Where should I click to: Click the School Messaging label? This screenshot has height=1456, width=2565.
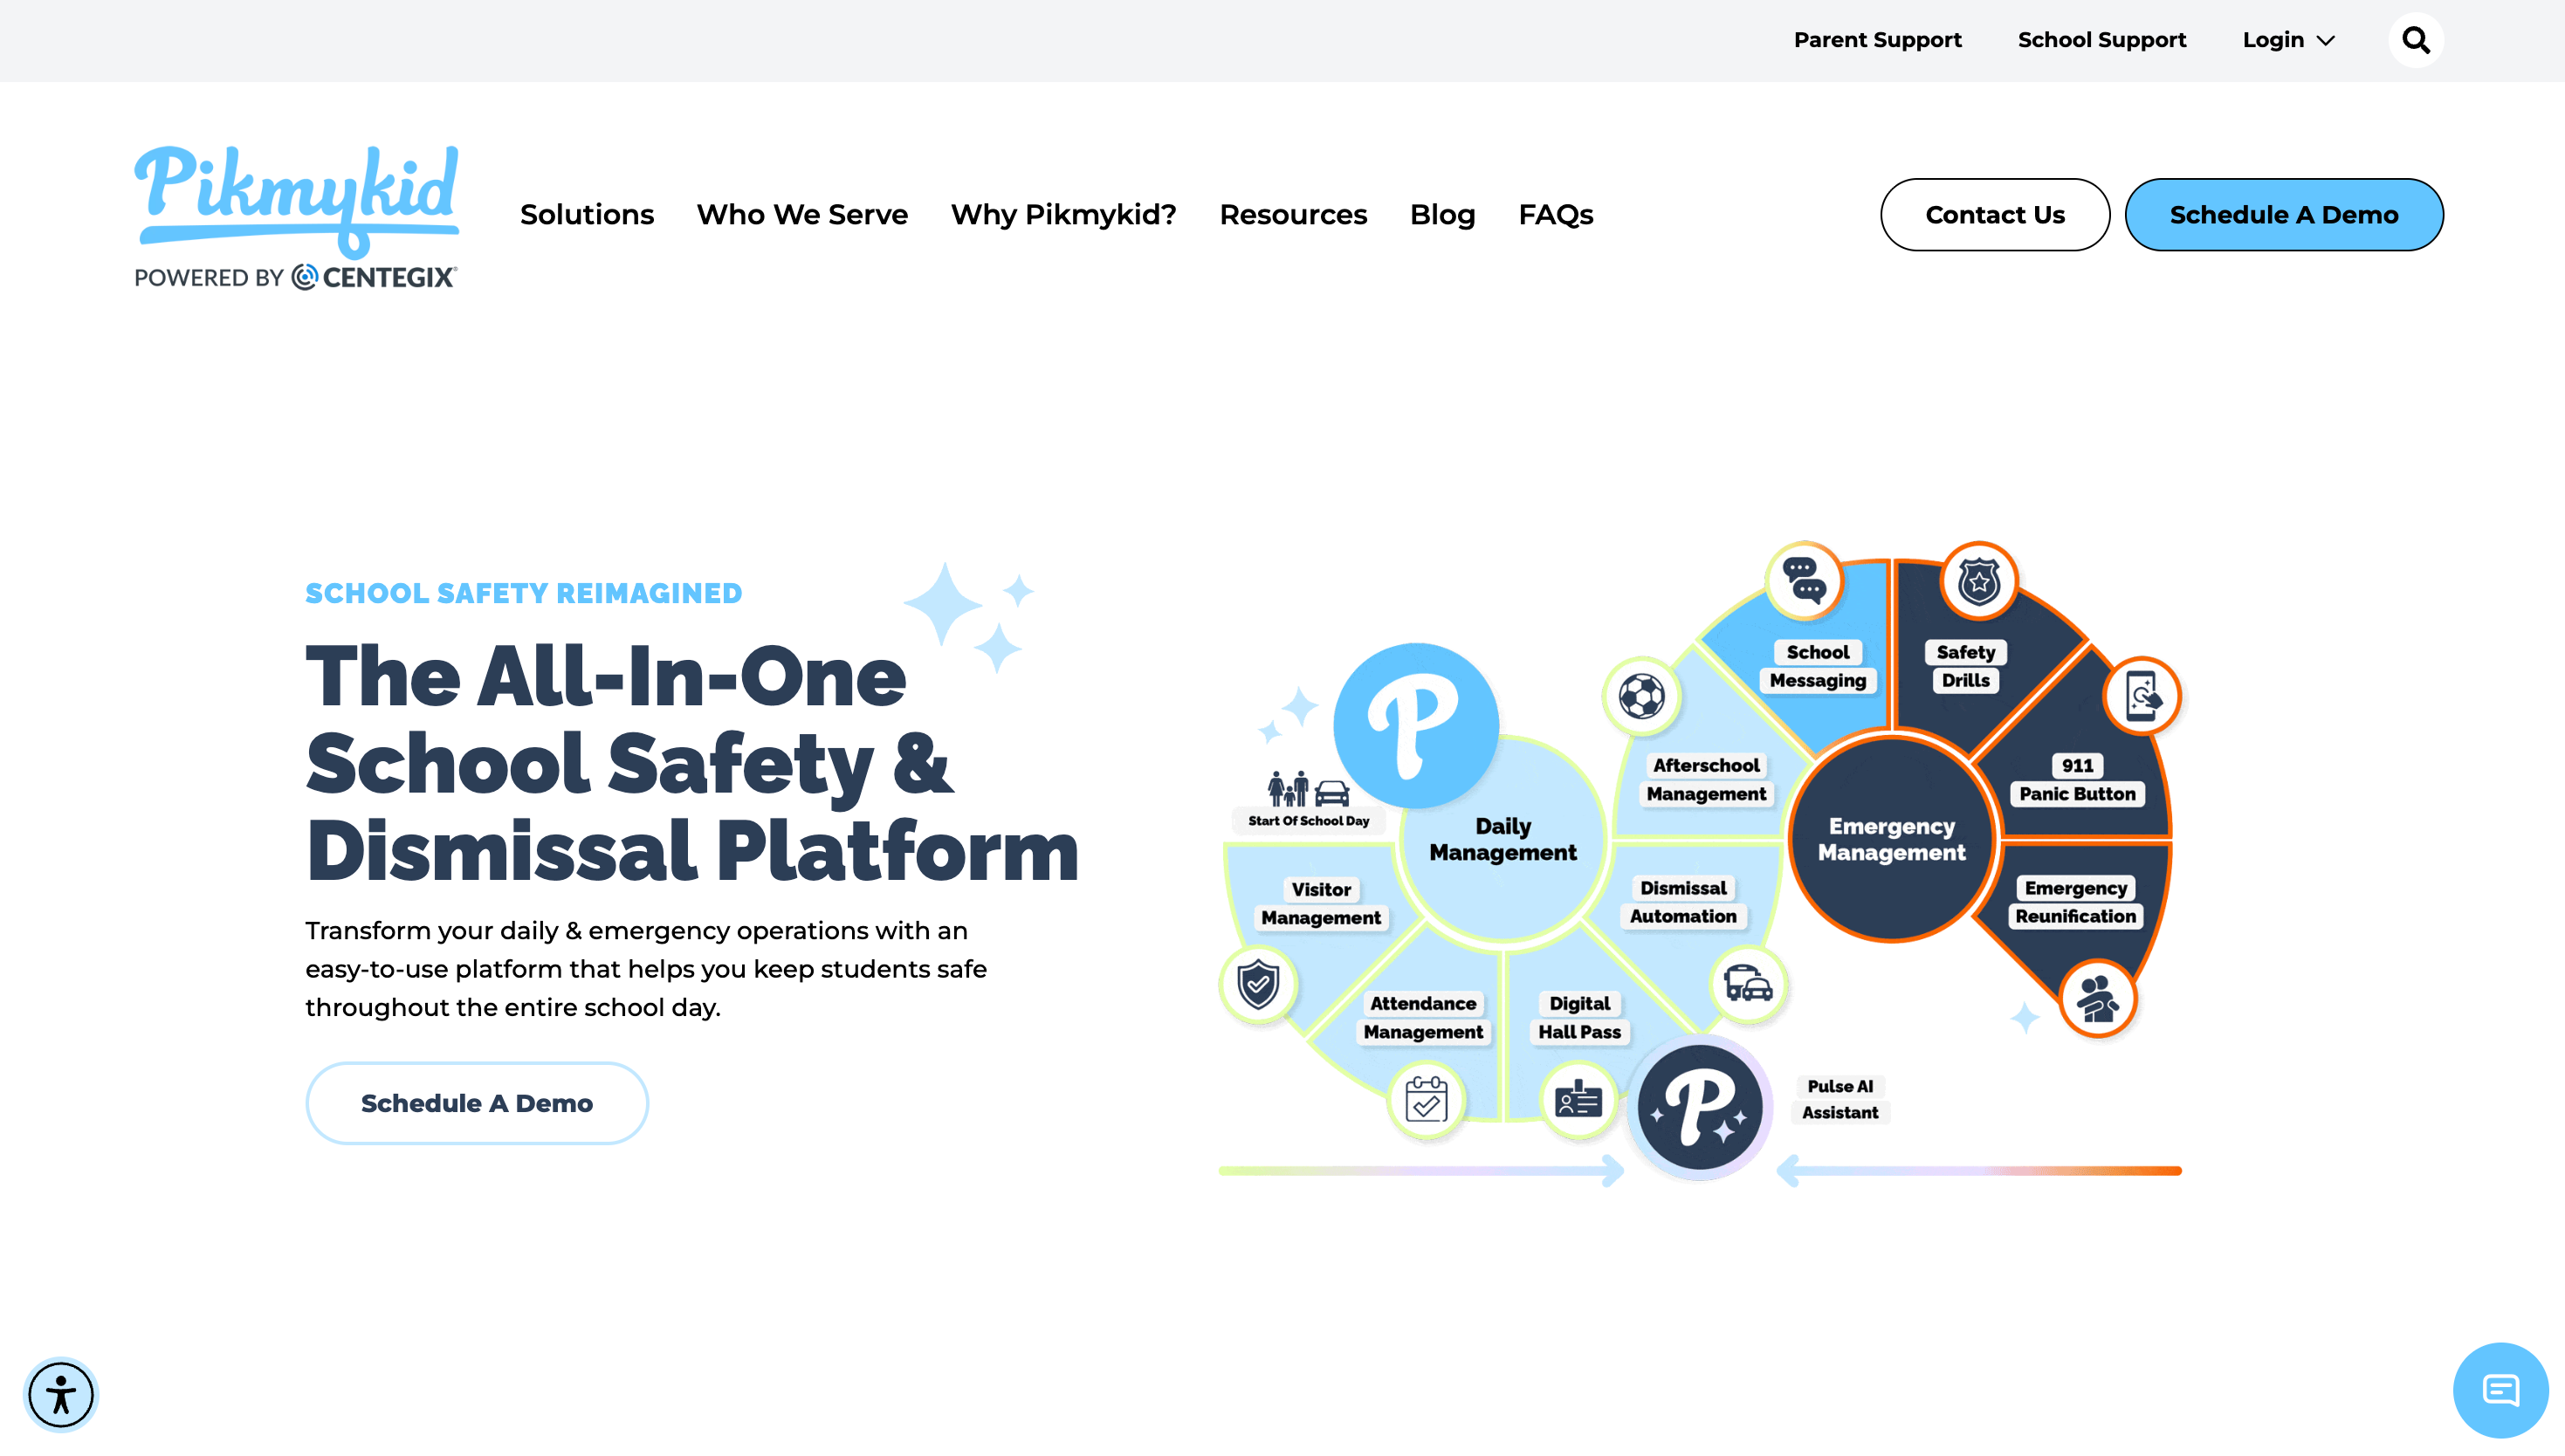pyautogui.click(x=1818, y=666)
